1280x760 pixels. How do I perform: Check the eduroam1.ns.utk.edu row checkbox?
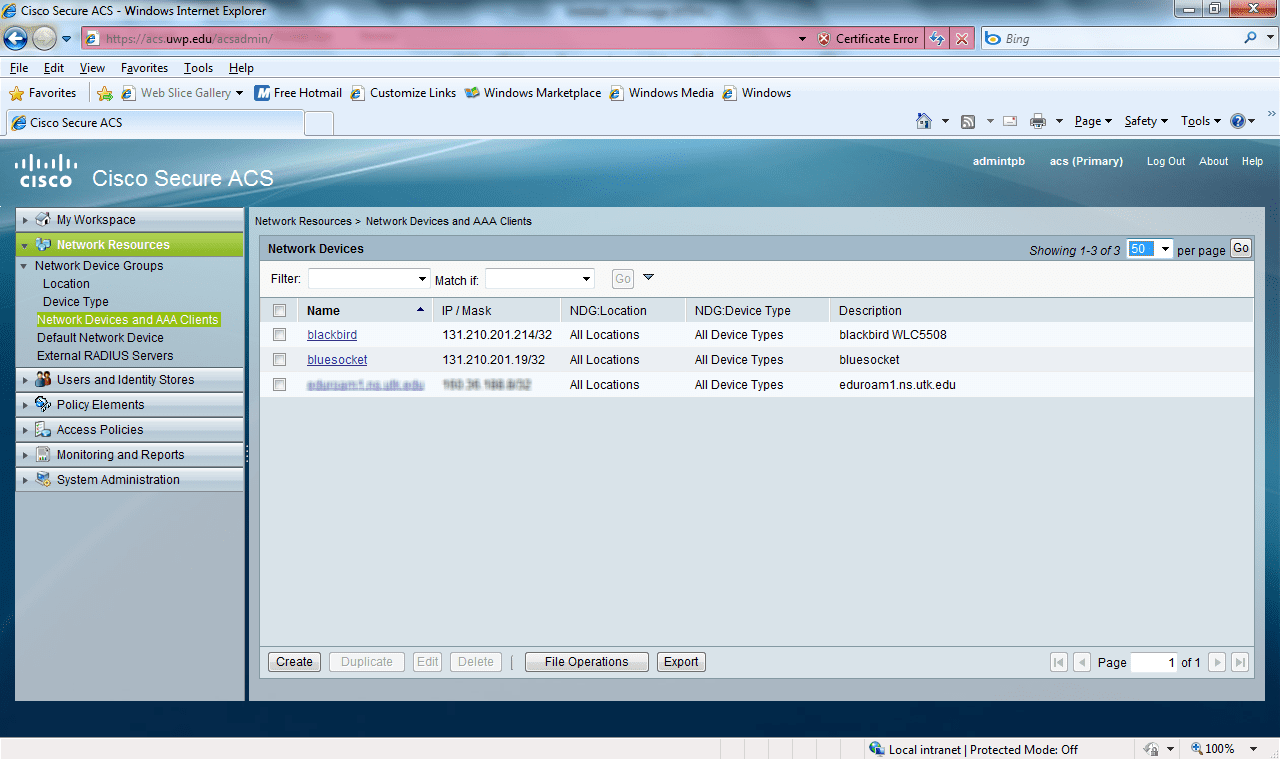click(x=280, y=385)
